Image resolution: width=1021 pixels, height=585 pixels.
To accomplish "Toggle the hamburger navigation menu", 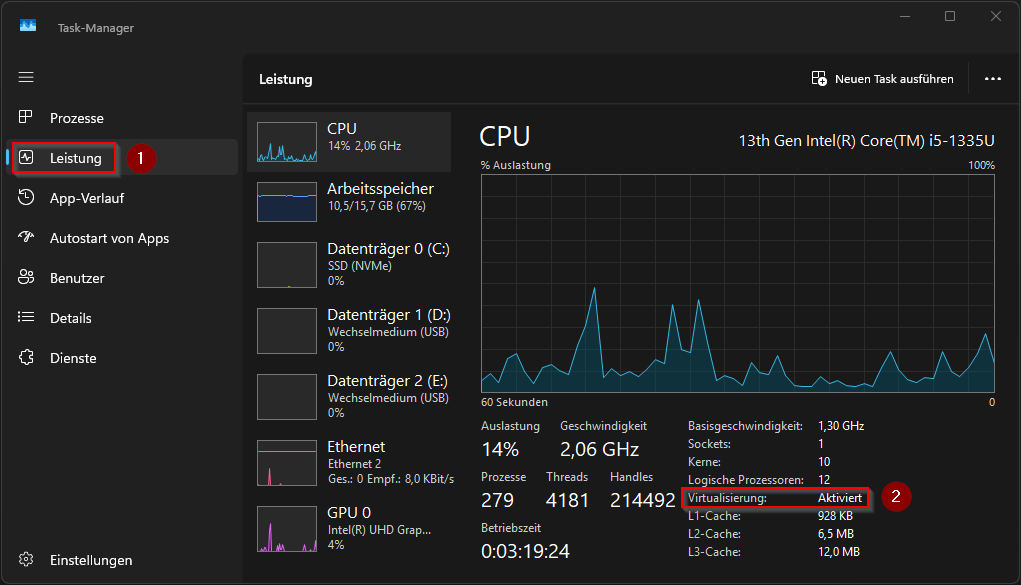I will point(26,77).
